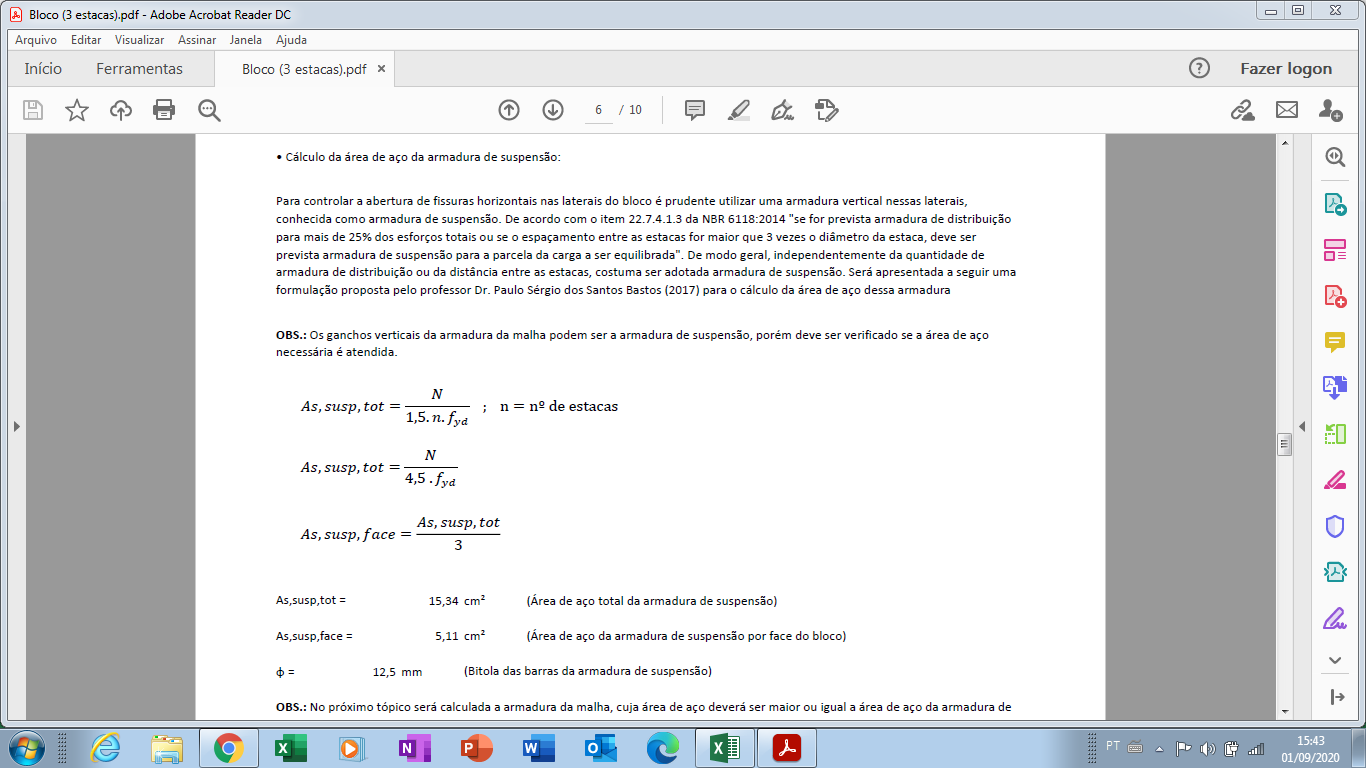Bookmark this file with the star icon
This screenshot has height=768, width=1366.
[77, 110]
